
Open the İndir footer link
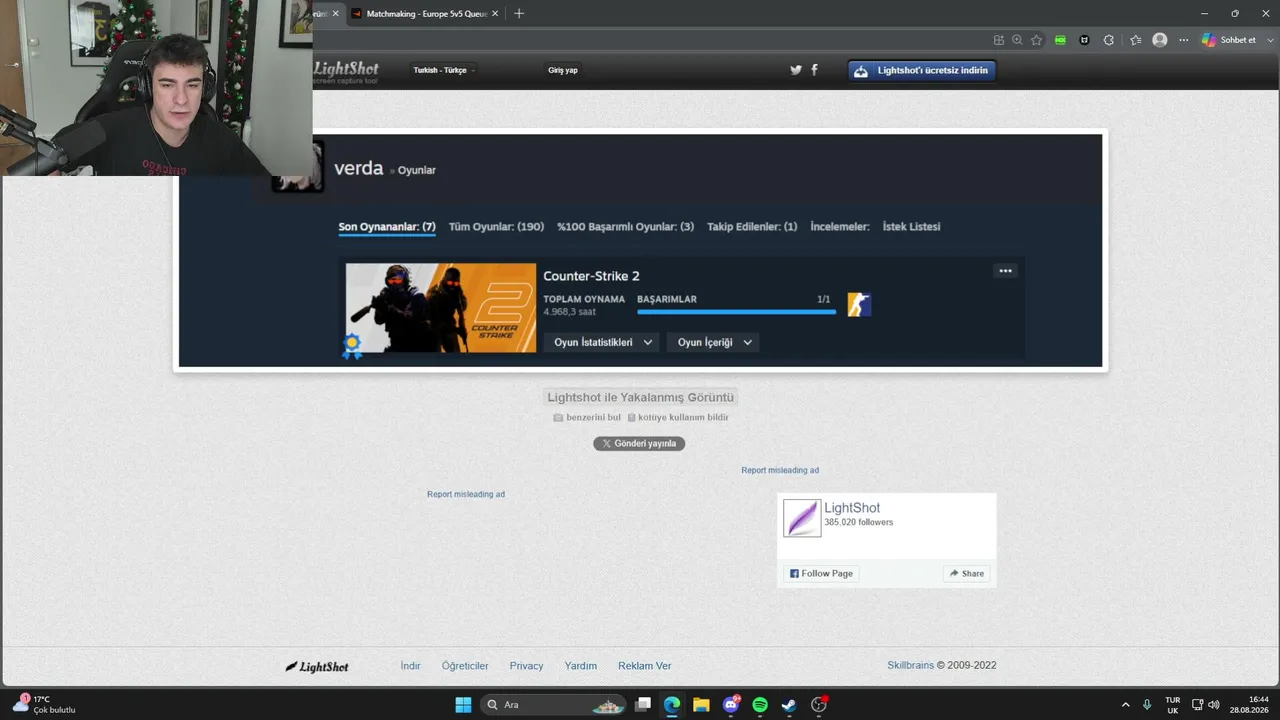coord(411,666)
